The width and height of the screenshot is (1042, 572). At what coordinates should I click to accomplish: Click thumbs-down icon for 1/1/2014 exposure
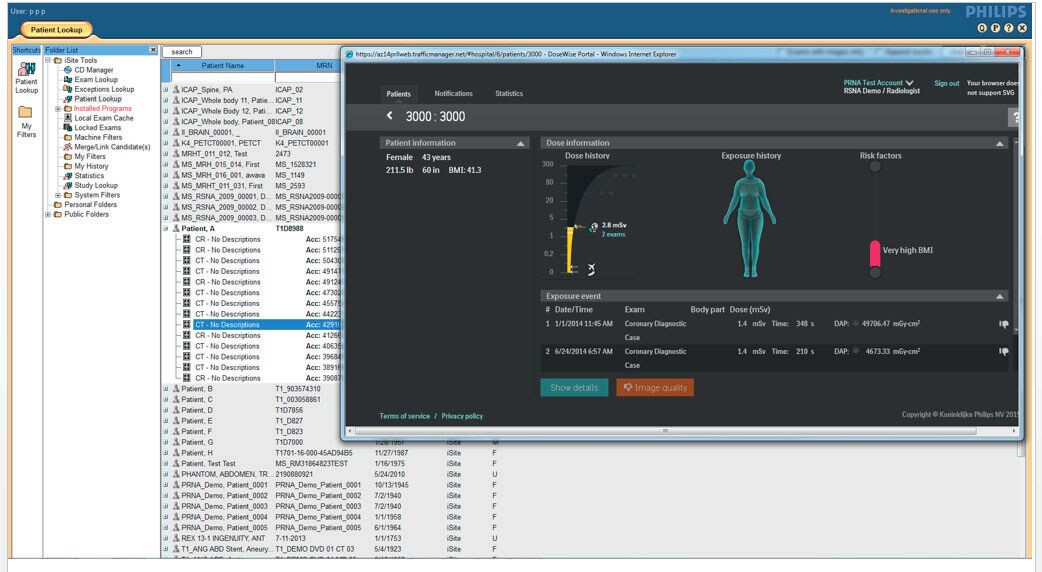coord(1003,324)
